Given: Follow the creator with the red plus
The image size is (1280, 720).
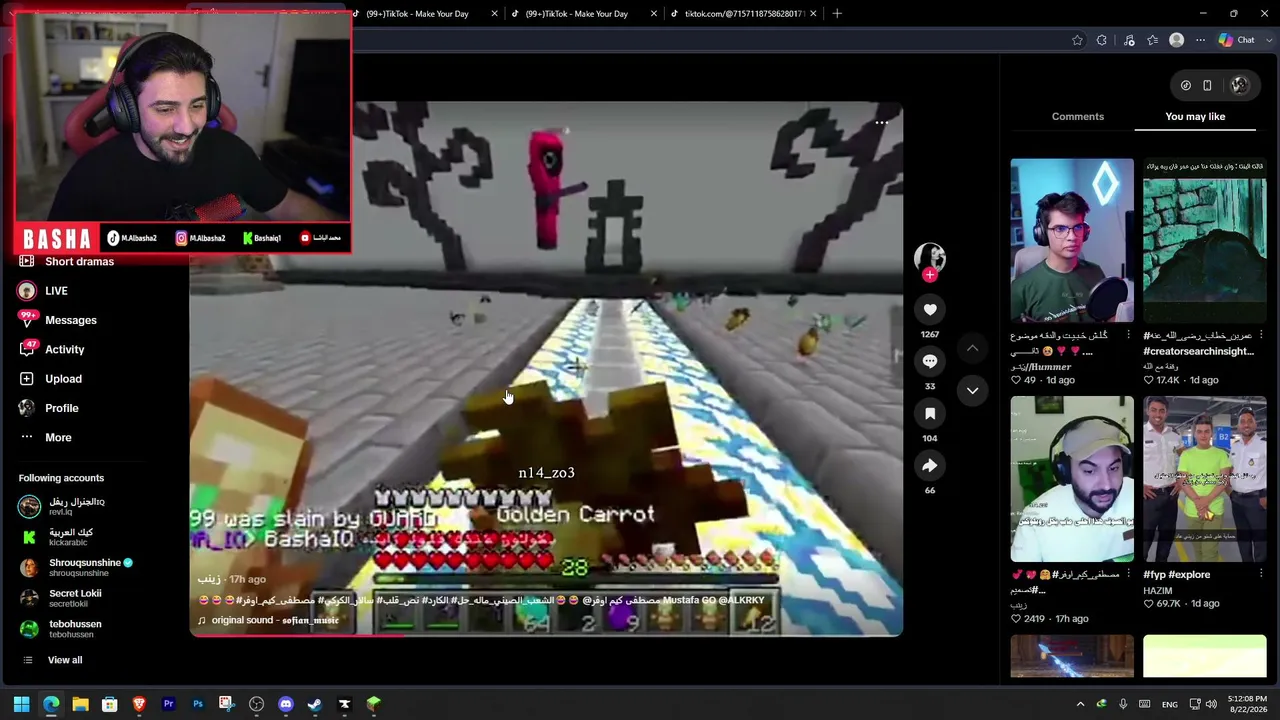Looking at the screenshot, I should pos(930,274).
